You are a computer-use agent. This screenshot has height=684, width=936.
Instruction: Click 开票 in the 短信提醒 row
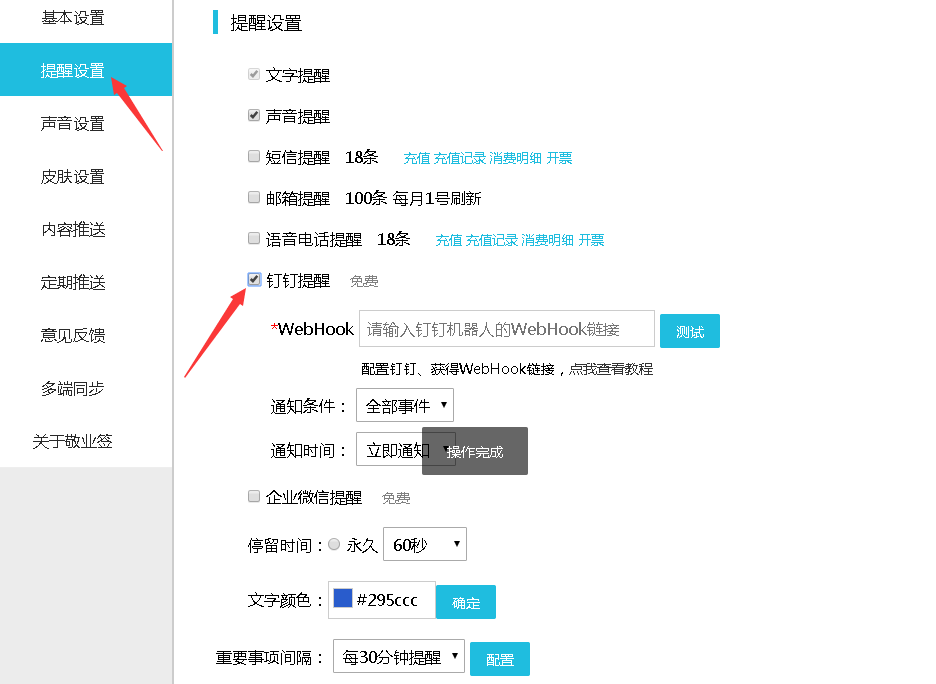559,158
